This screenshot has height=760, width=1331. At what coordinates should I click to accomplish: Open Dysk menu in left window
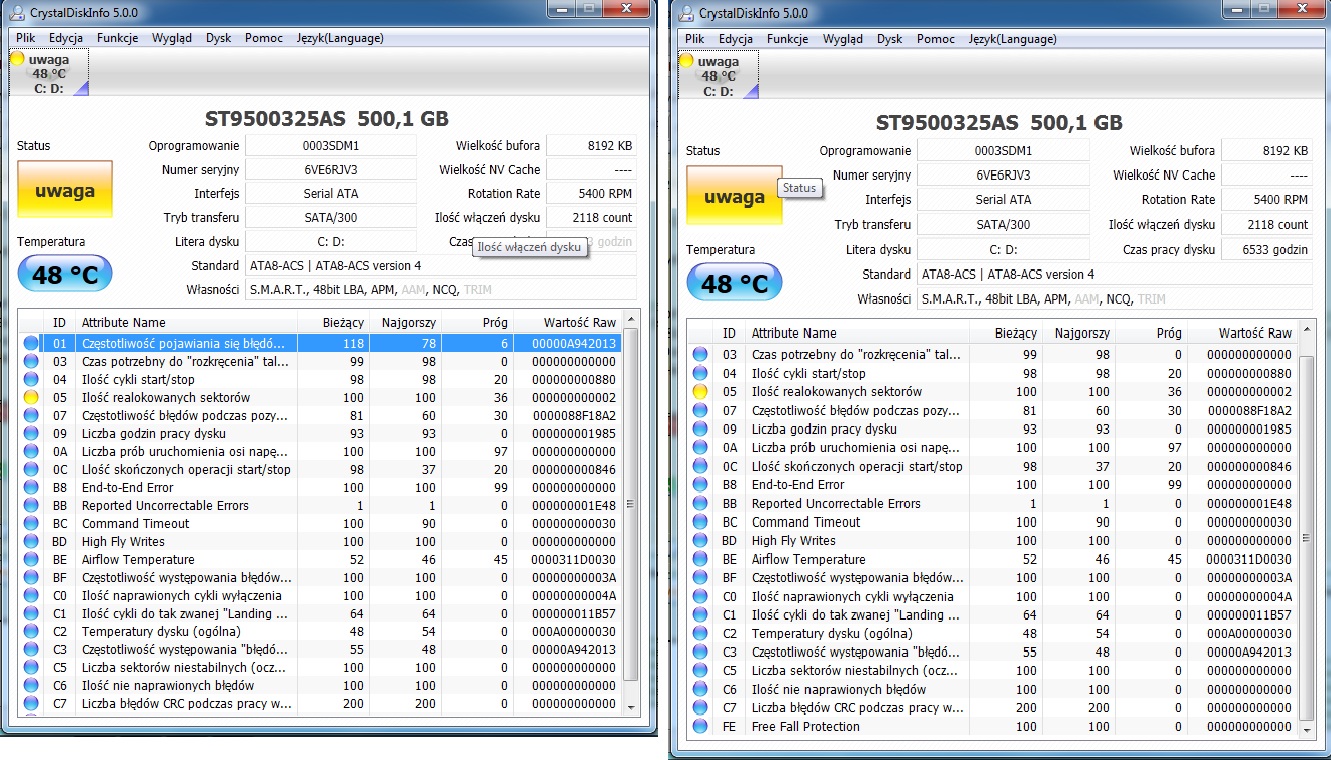218,38
